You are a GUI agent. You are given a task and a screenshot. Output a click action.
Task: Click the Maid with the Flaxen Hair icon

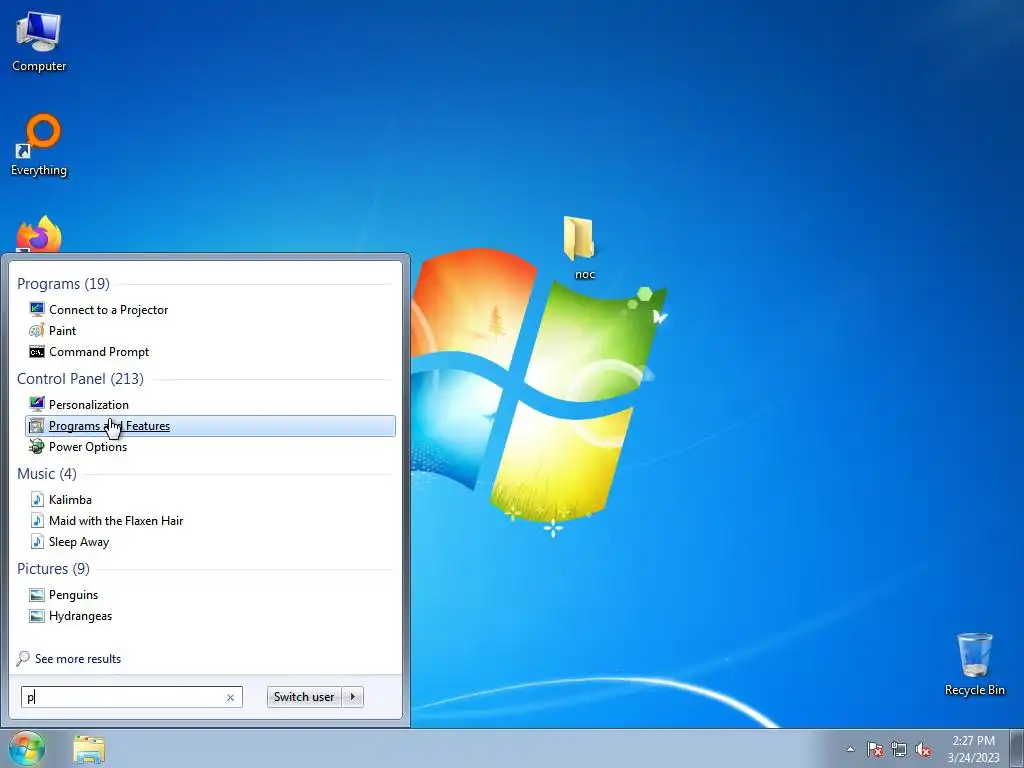[37, 520]
